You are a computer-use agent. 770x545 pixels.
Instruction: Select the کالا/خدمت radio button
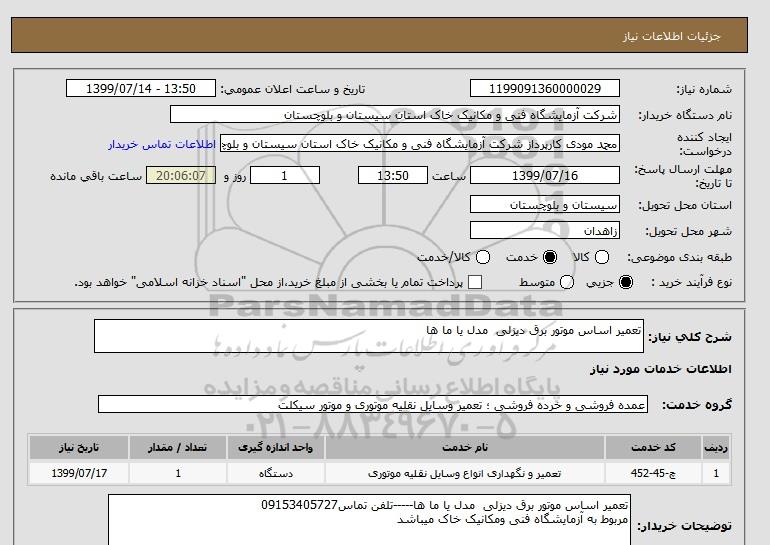tap(483, 257)
